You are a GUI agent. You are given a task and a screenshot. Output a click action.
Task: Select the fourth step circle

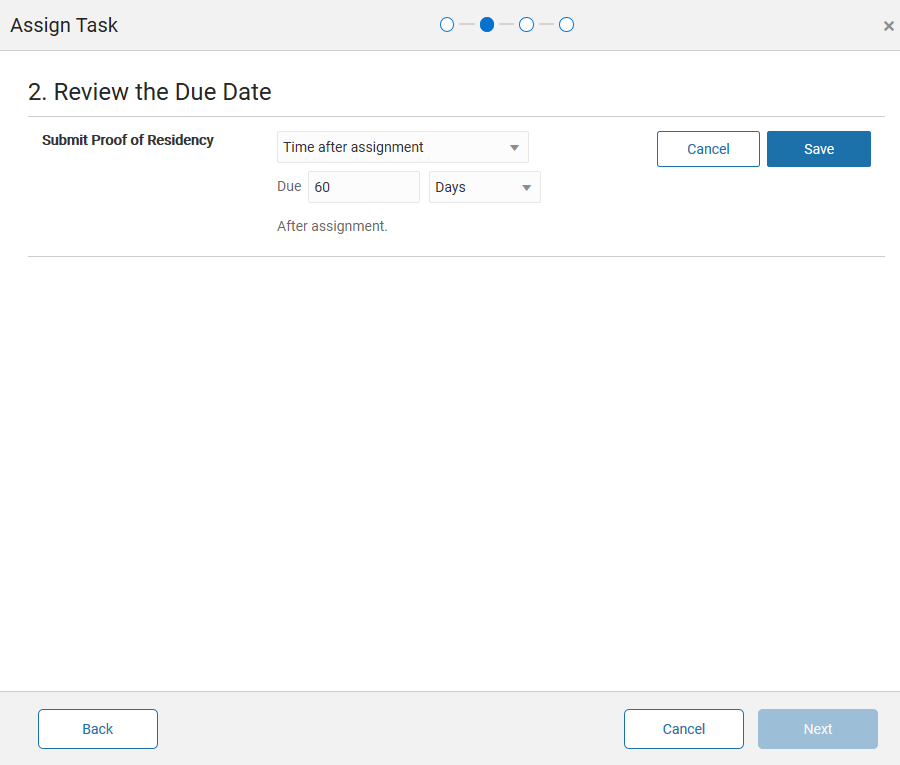566,25
